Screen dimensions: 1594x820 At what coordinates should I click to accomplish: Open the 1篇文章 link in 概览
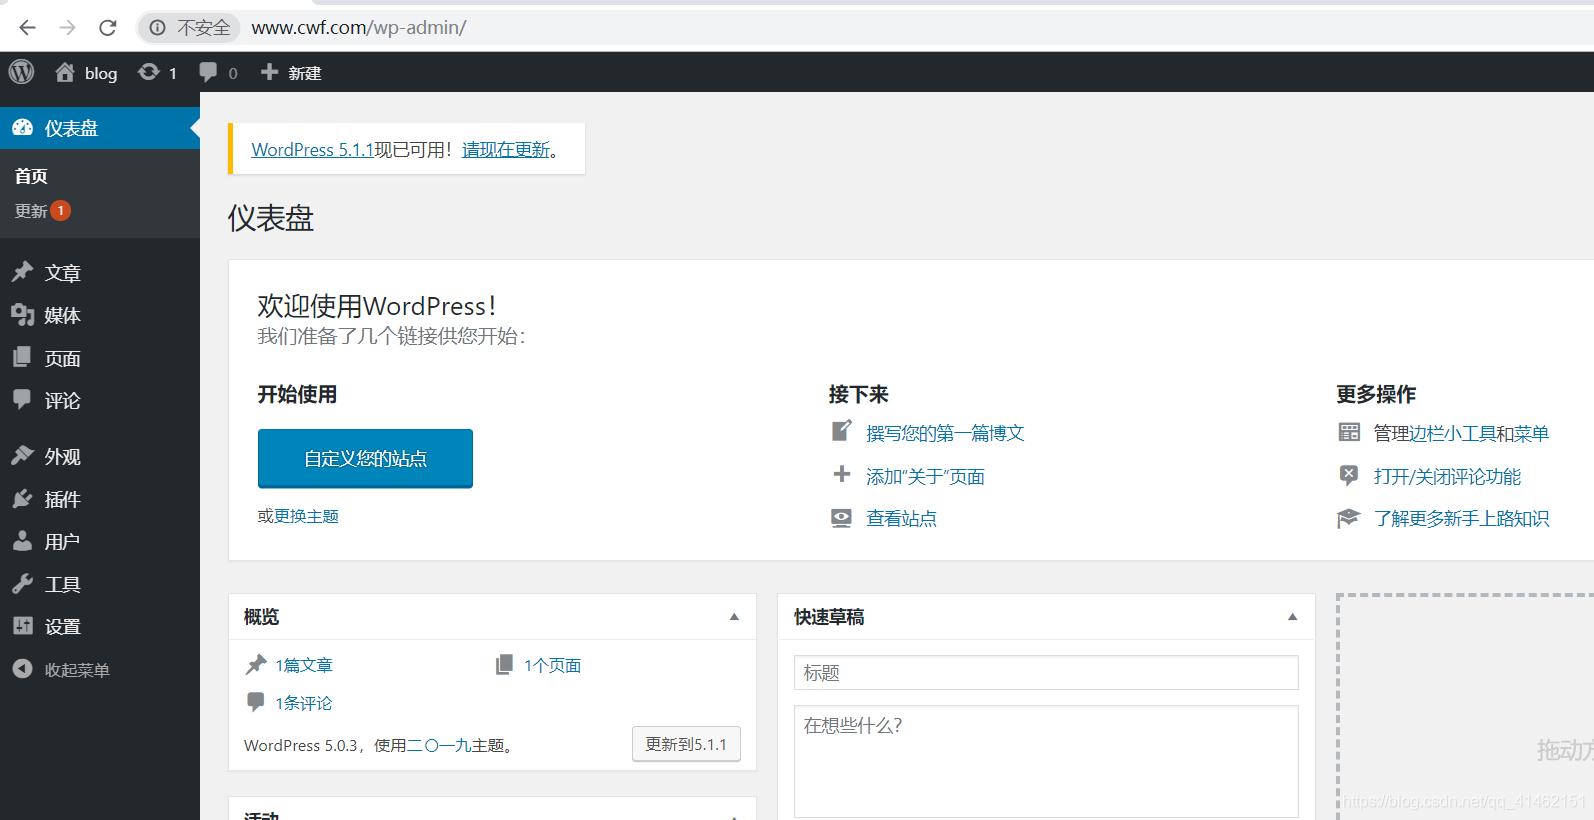pyautogui.click(x=304, y=665)
